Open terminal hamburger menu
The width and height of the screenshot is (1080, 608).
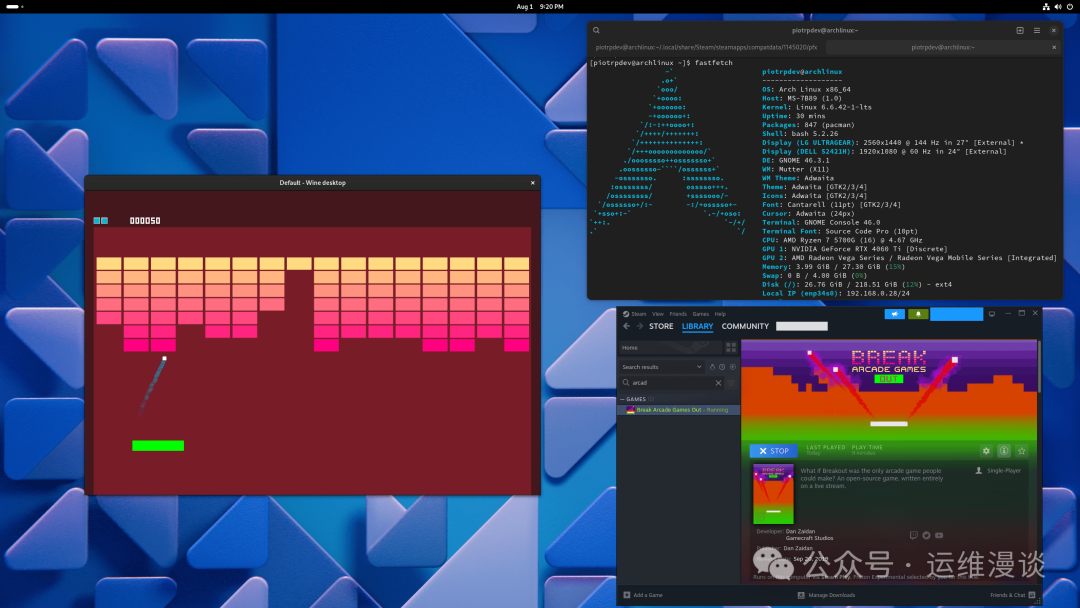[x=1036, y=31]
